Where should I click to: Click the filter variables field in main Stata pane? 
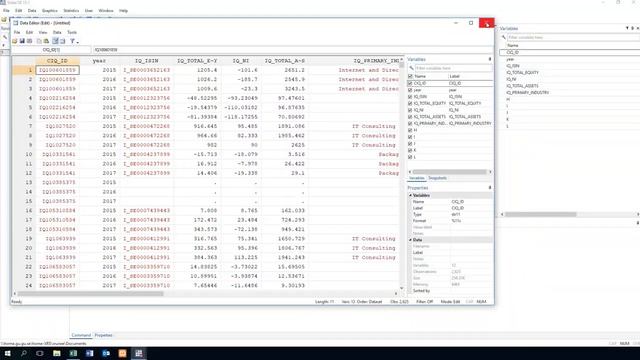[x=573, y=37]
